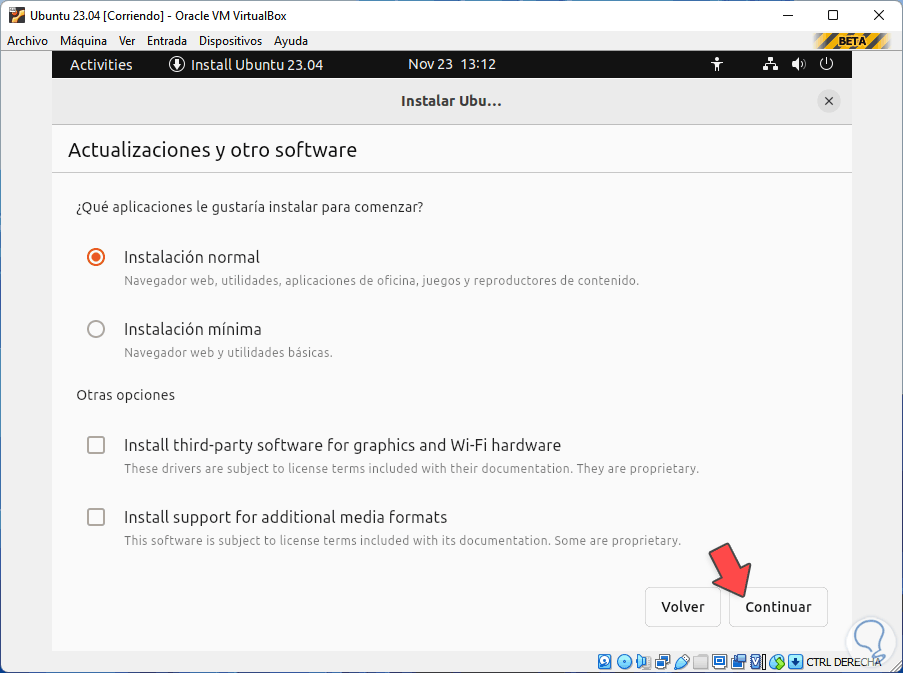Check Install support for additional media formats

click(x=96, y=517)
